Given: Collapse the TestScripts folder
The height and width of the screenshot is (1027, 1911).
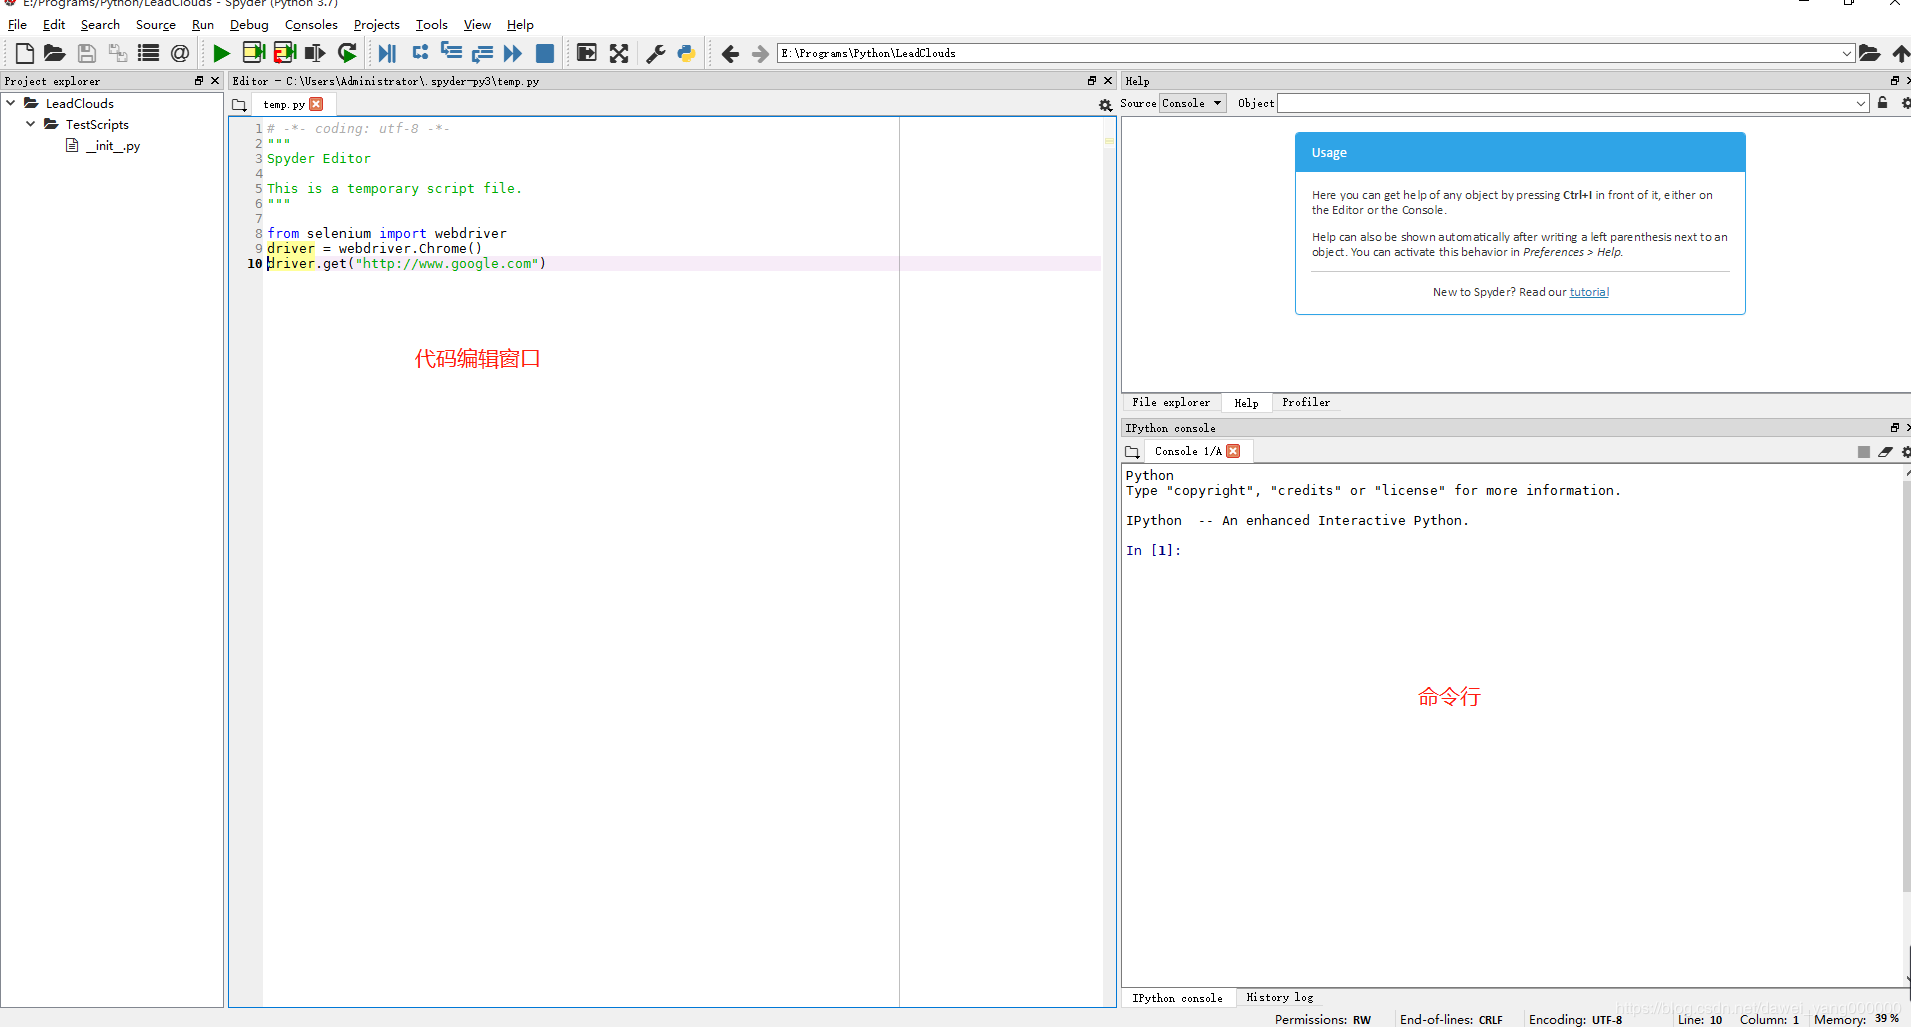Looking at the screenshot, I should [31, 124].
